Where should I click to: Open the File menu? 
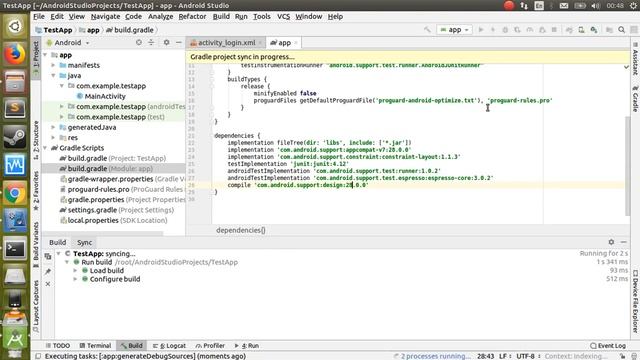(x=39, y=17)
